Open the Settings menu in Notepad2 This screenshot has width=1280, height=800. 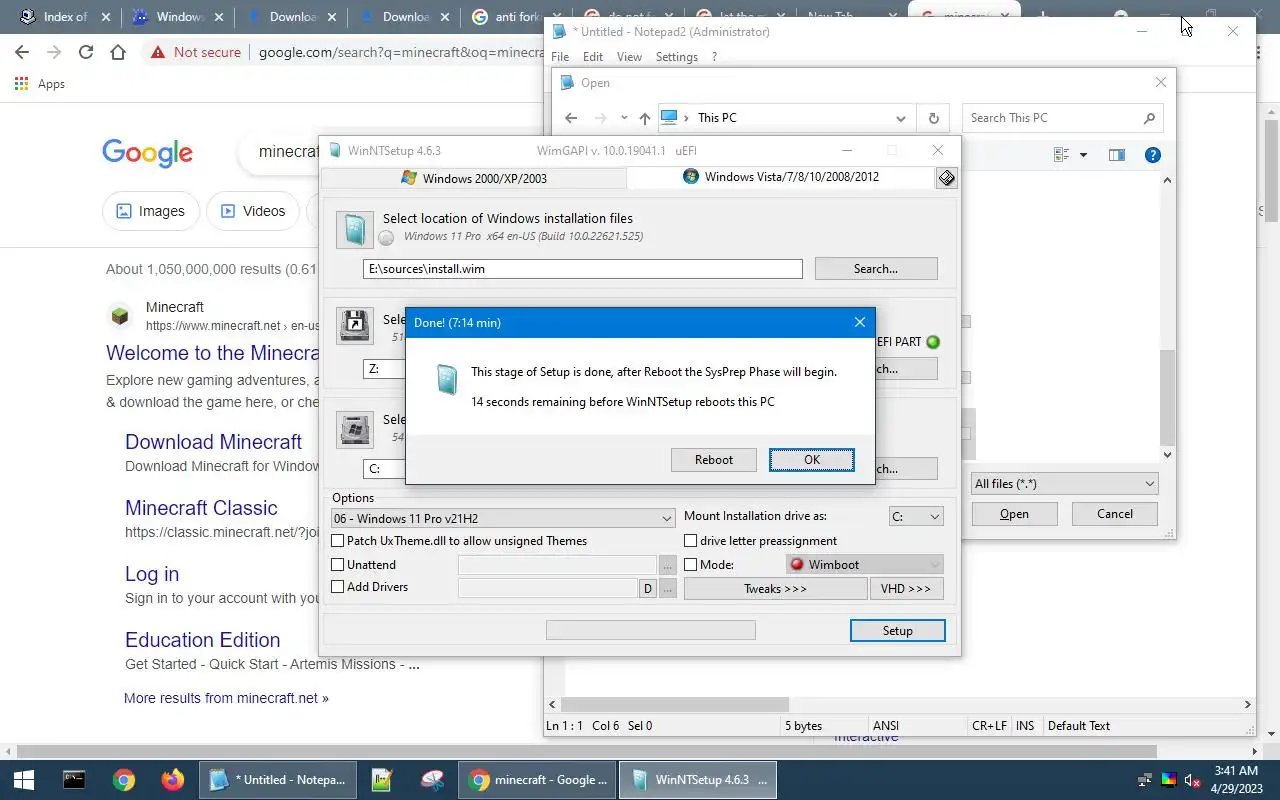coord(677,57)
